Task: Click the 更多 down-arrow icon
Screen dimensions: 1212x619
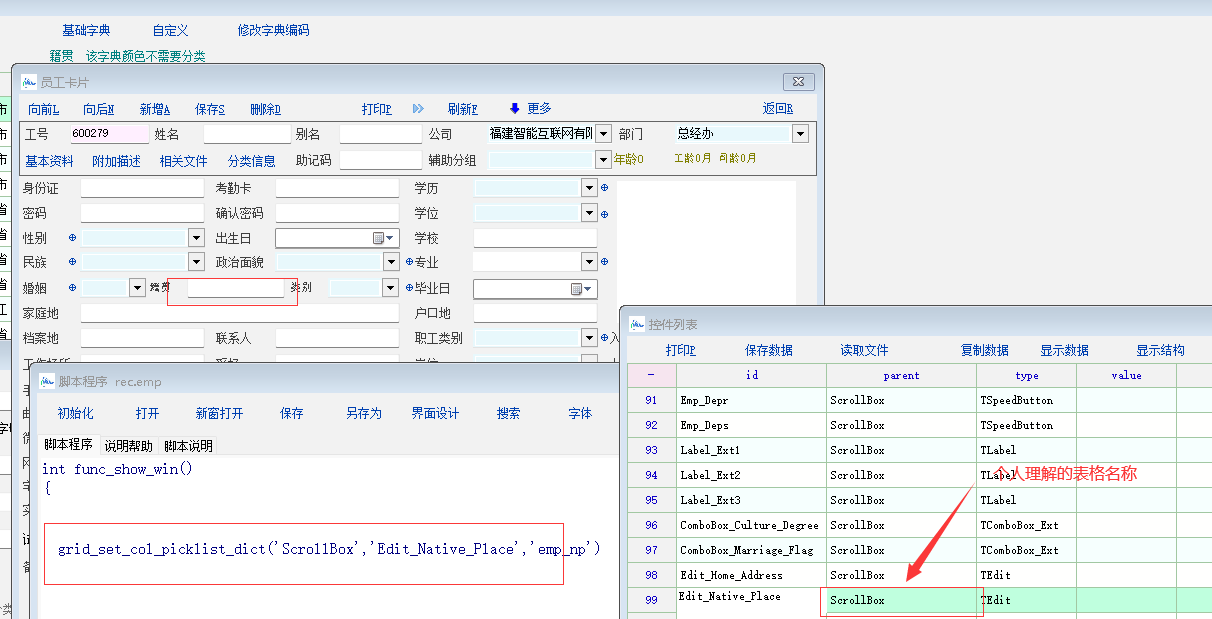Action: pyautogui.click(x=515, y=109)
